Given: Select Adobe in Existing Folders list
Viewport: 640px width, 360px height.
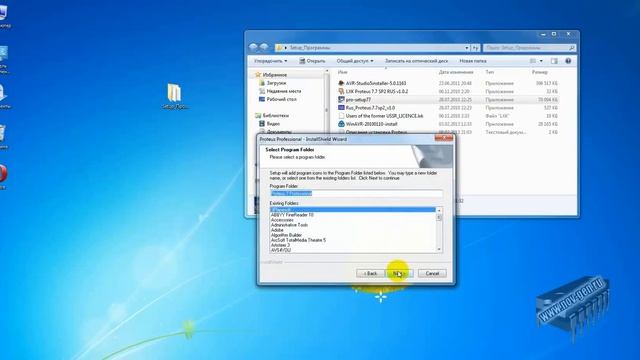Looking at the screenshot, I should coord(277,230).
